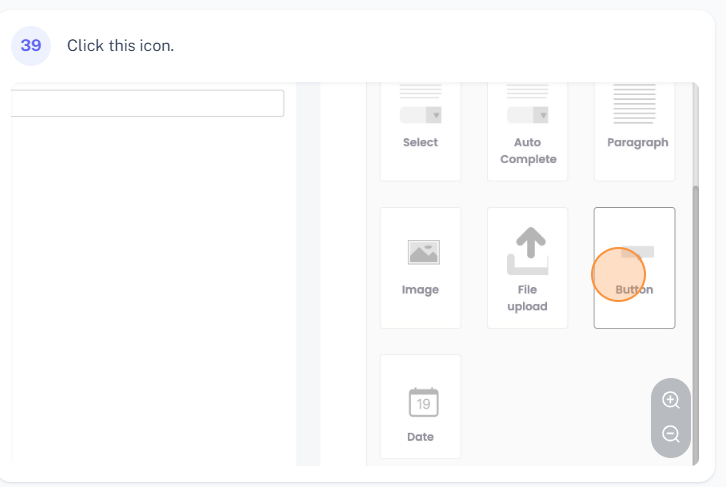Select the Image component icon
Screen dimensions: 726x487
point(424,252)
